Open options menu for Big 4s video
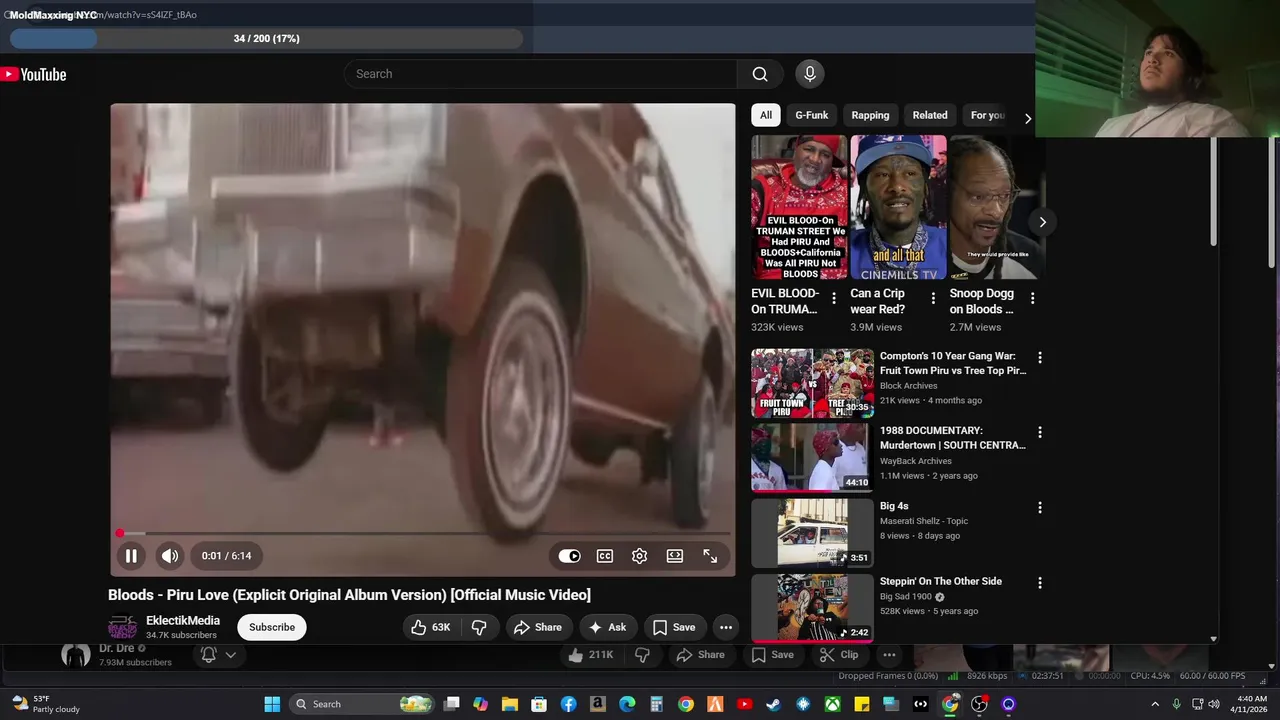This screenshot has width=1280, height=720. click(1039, 507)
